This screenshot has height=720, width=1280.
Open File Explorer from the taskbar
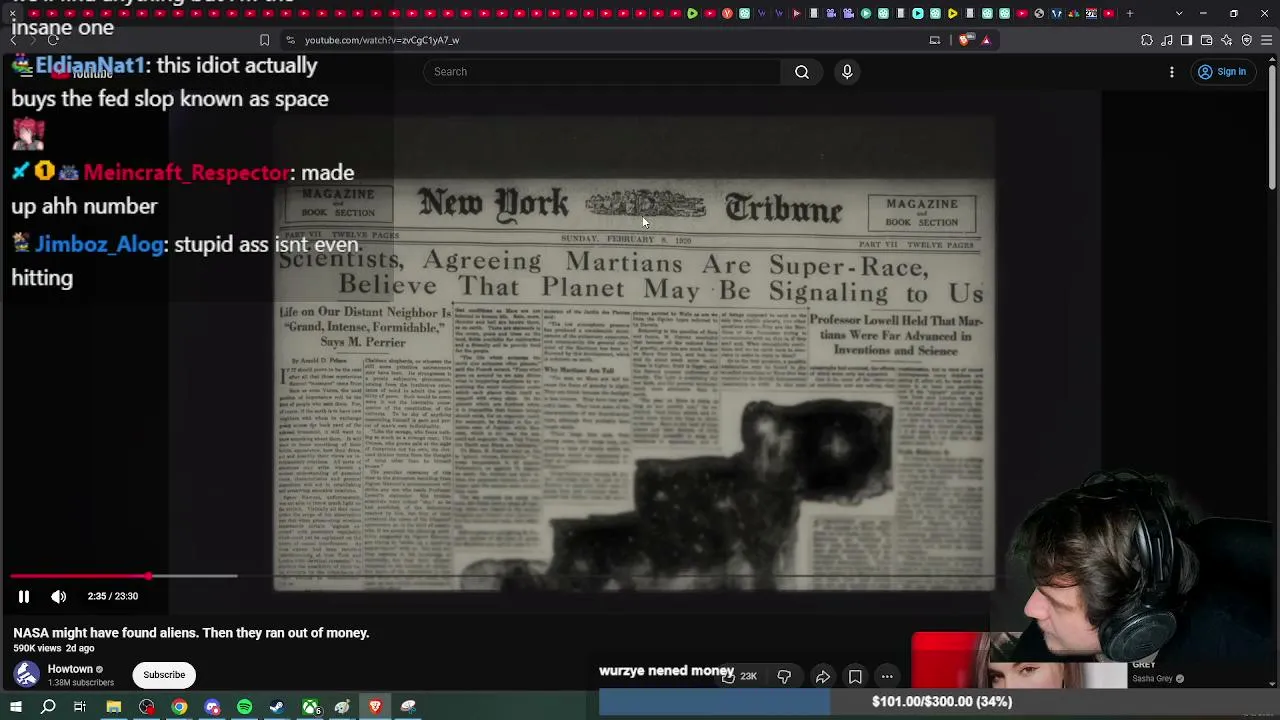tap(114, 707)
